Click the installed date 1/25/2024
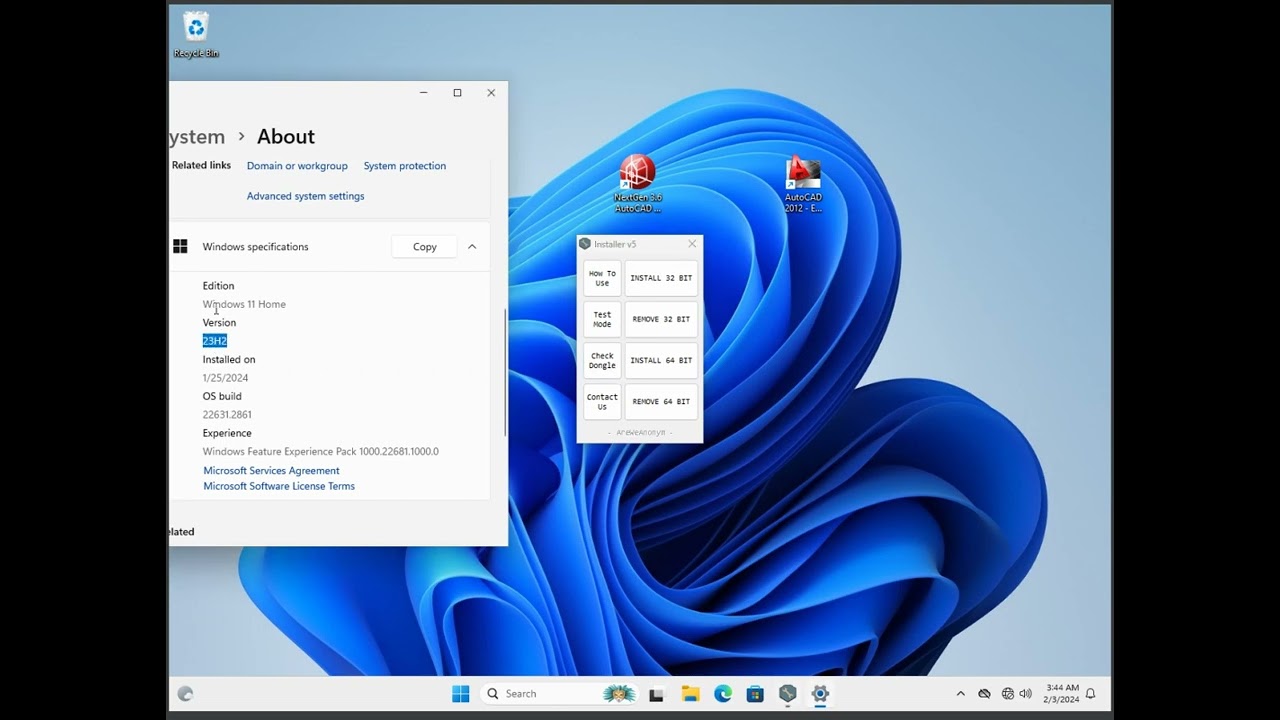Image resolution: width=1280 pixels, height=720 pixels. [225, 378]
